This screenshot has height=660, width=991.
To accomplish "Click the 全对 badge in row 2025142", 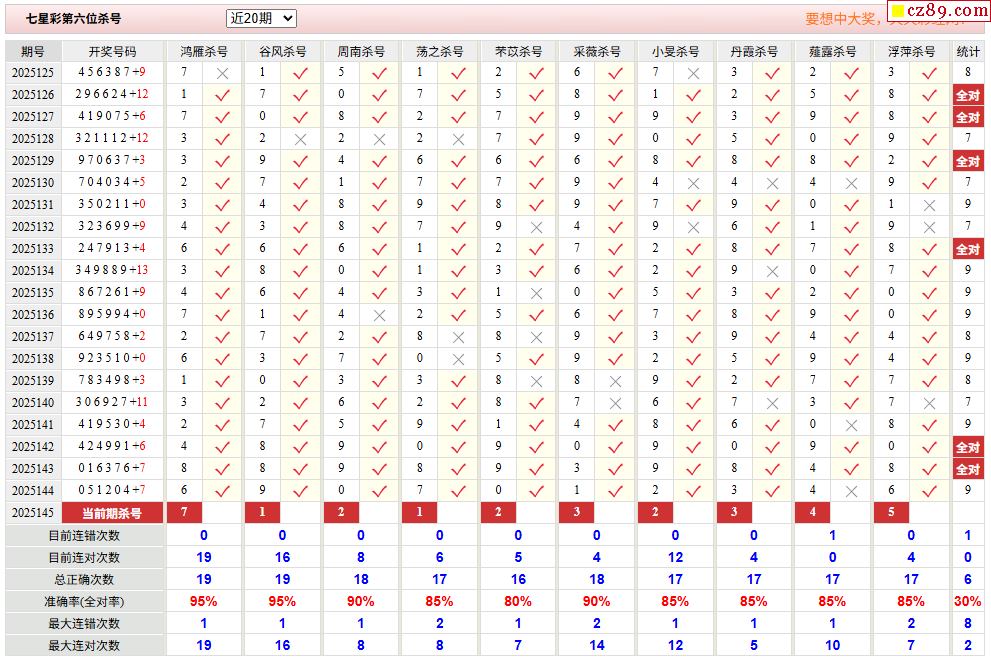I will pos(968,447).
